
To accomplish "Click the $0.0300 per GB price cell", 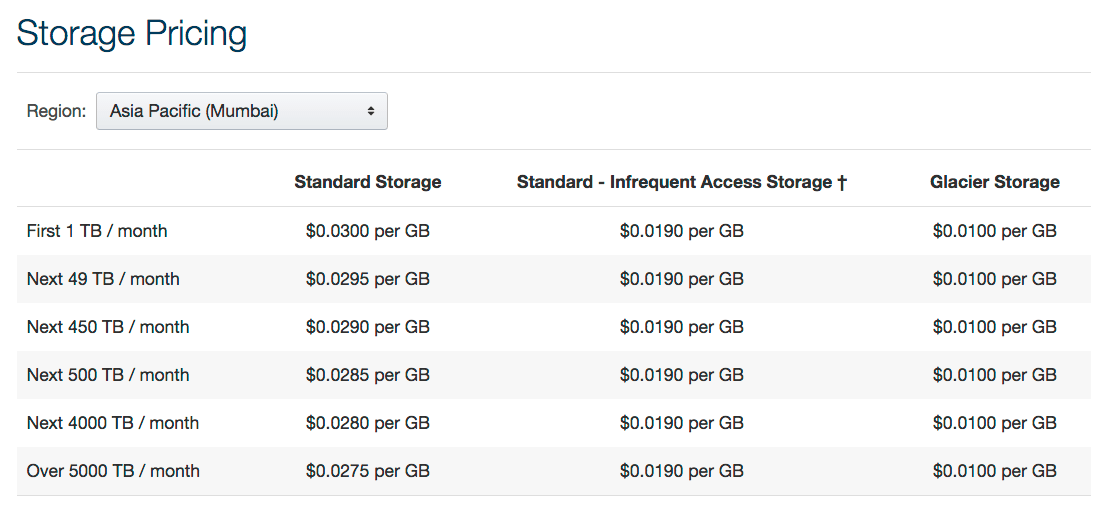I will [367, 231].
